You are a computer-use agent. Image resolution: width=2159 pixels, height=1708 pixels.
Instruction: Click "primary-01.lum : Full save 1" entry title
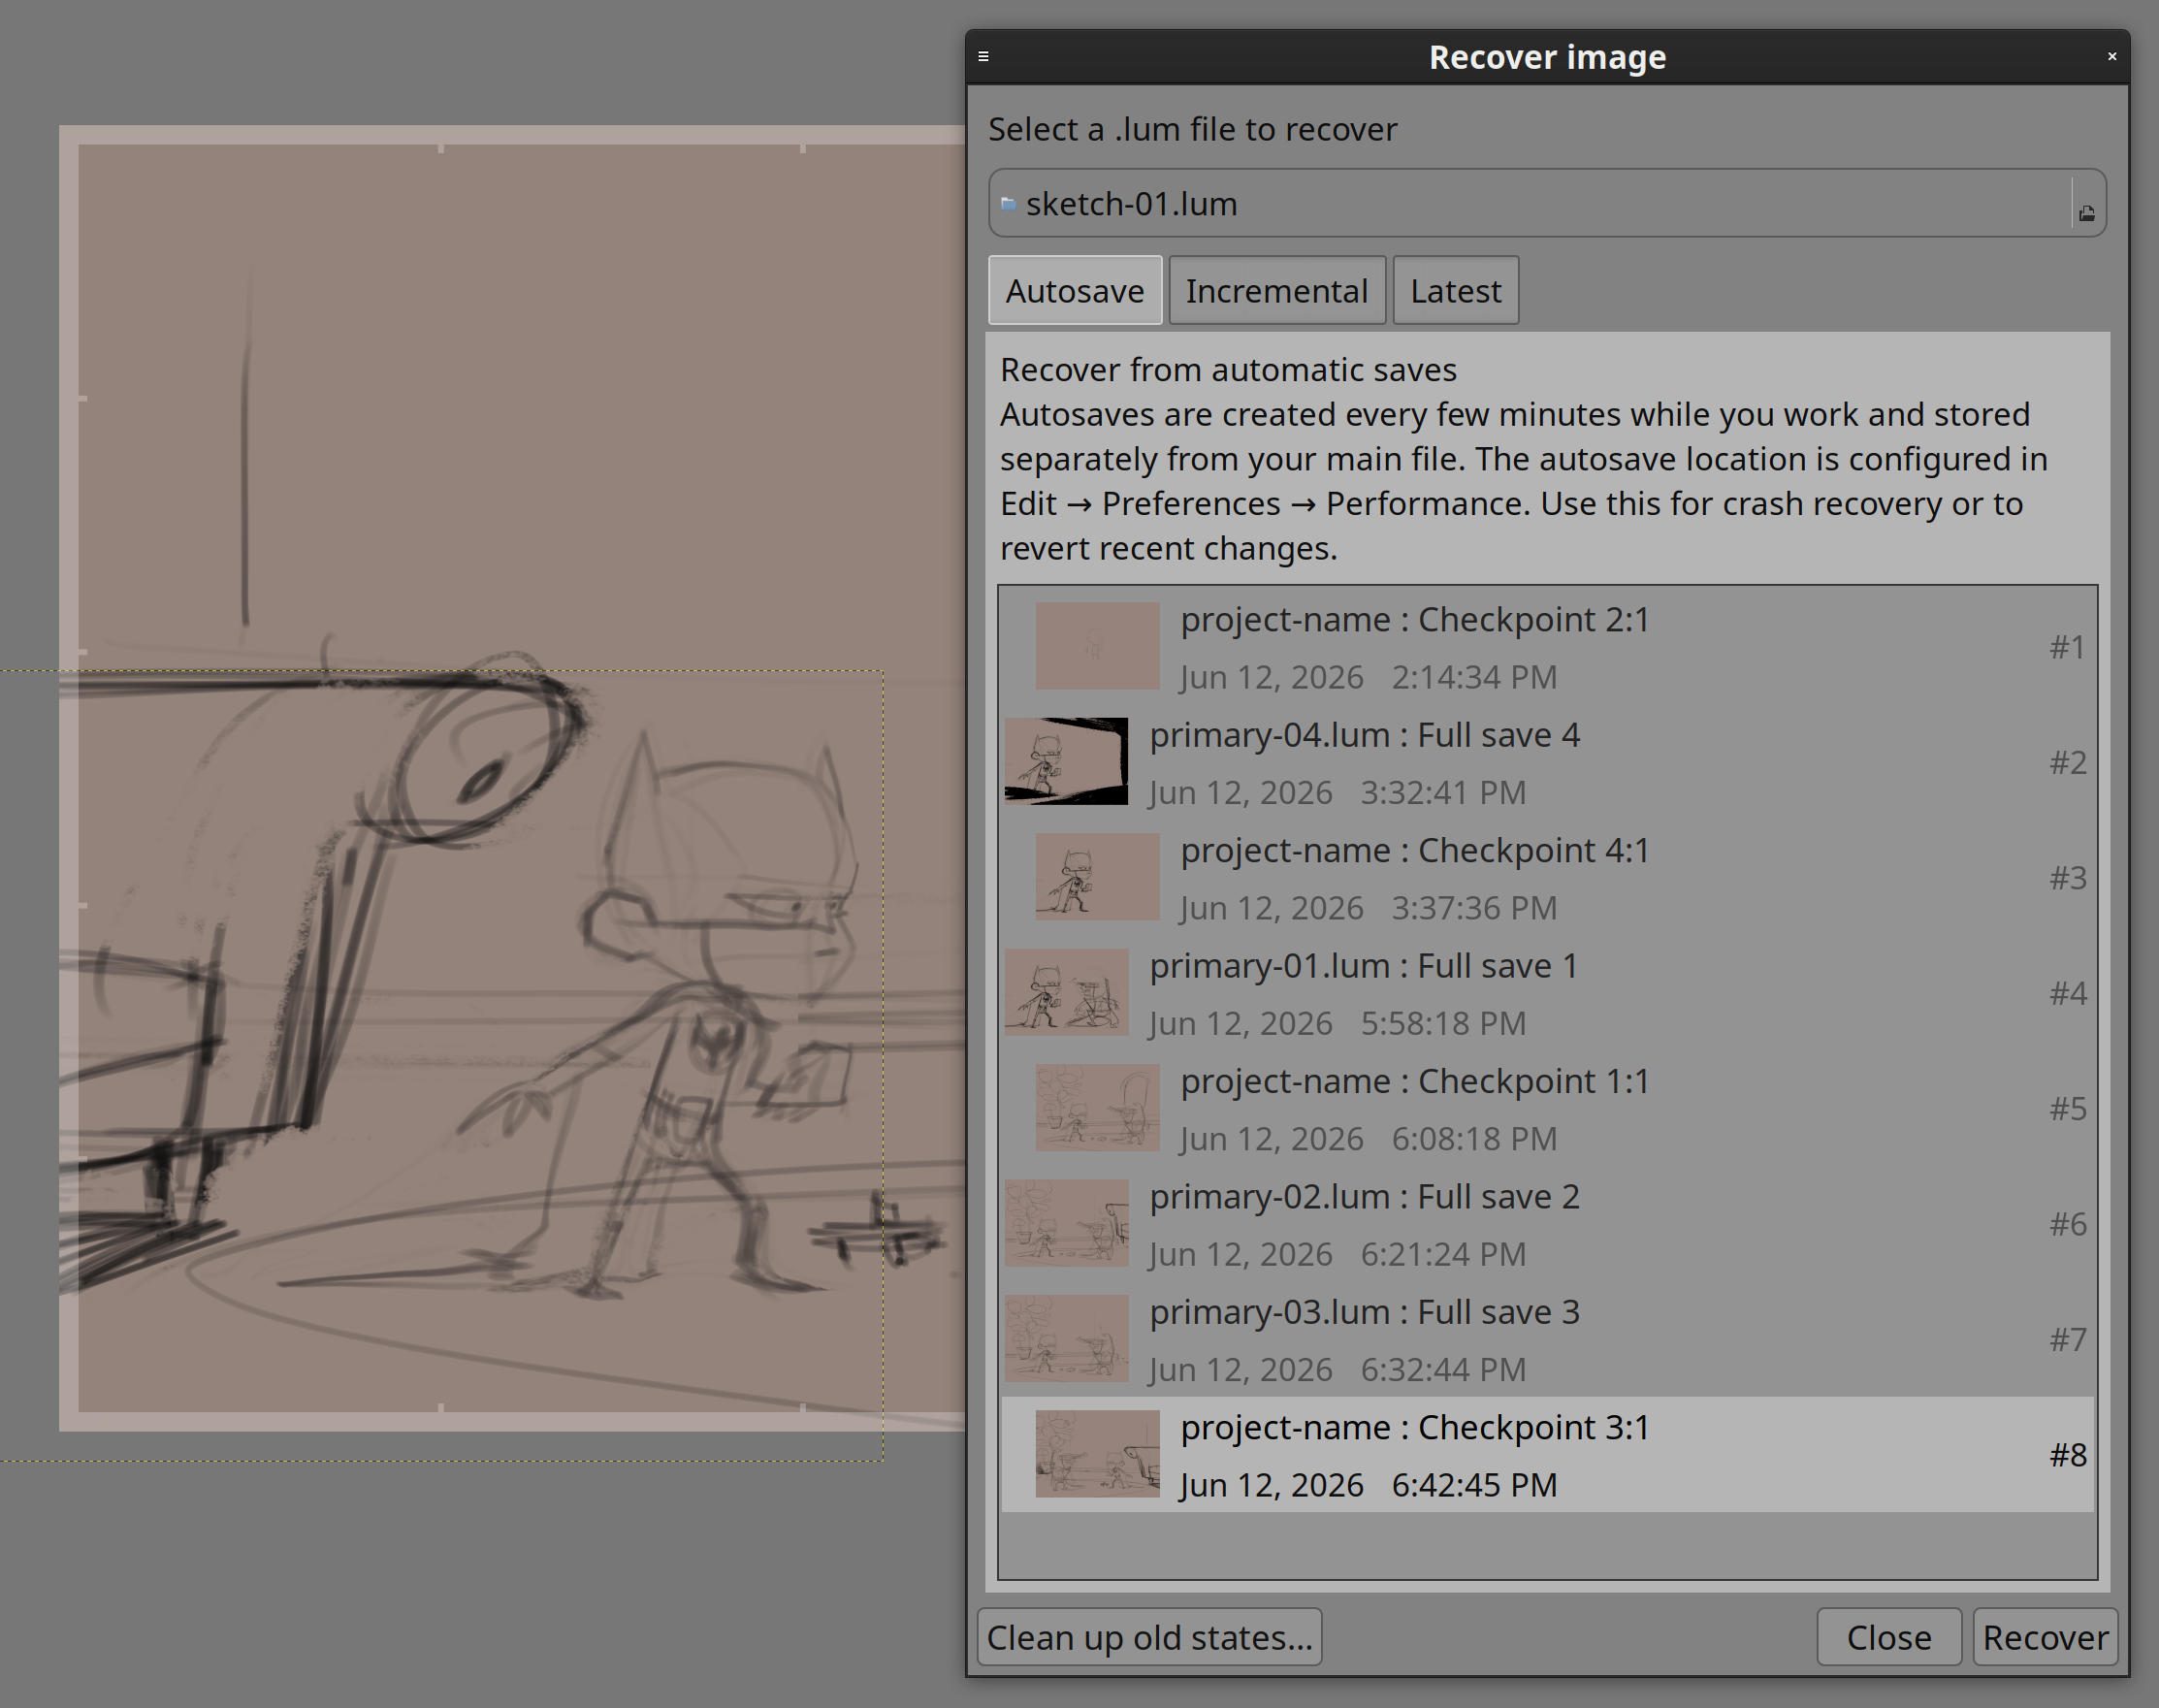pos(1363,966)
